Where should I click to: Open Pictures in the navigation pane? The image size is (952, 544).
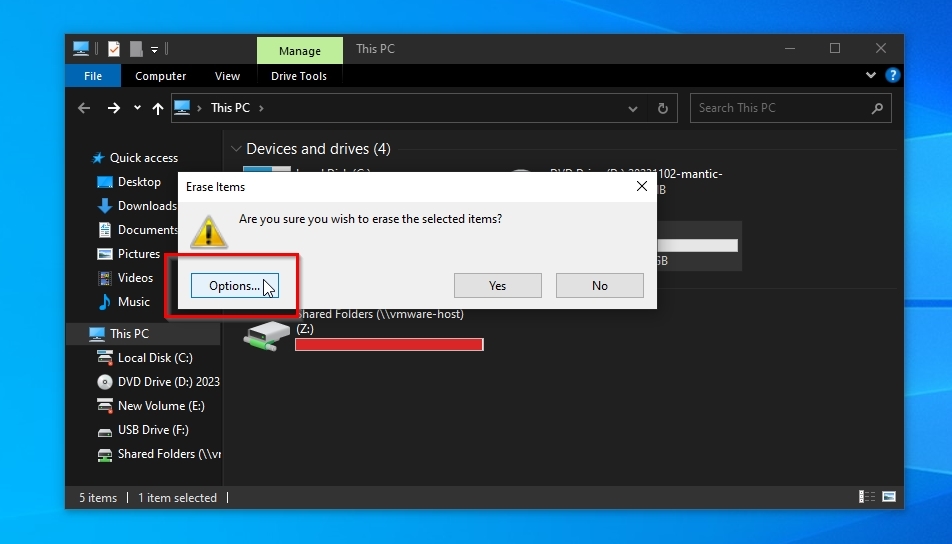point(138,254)
